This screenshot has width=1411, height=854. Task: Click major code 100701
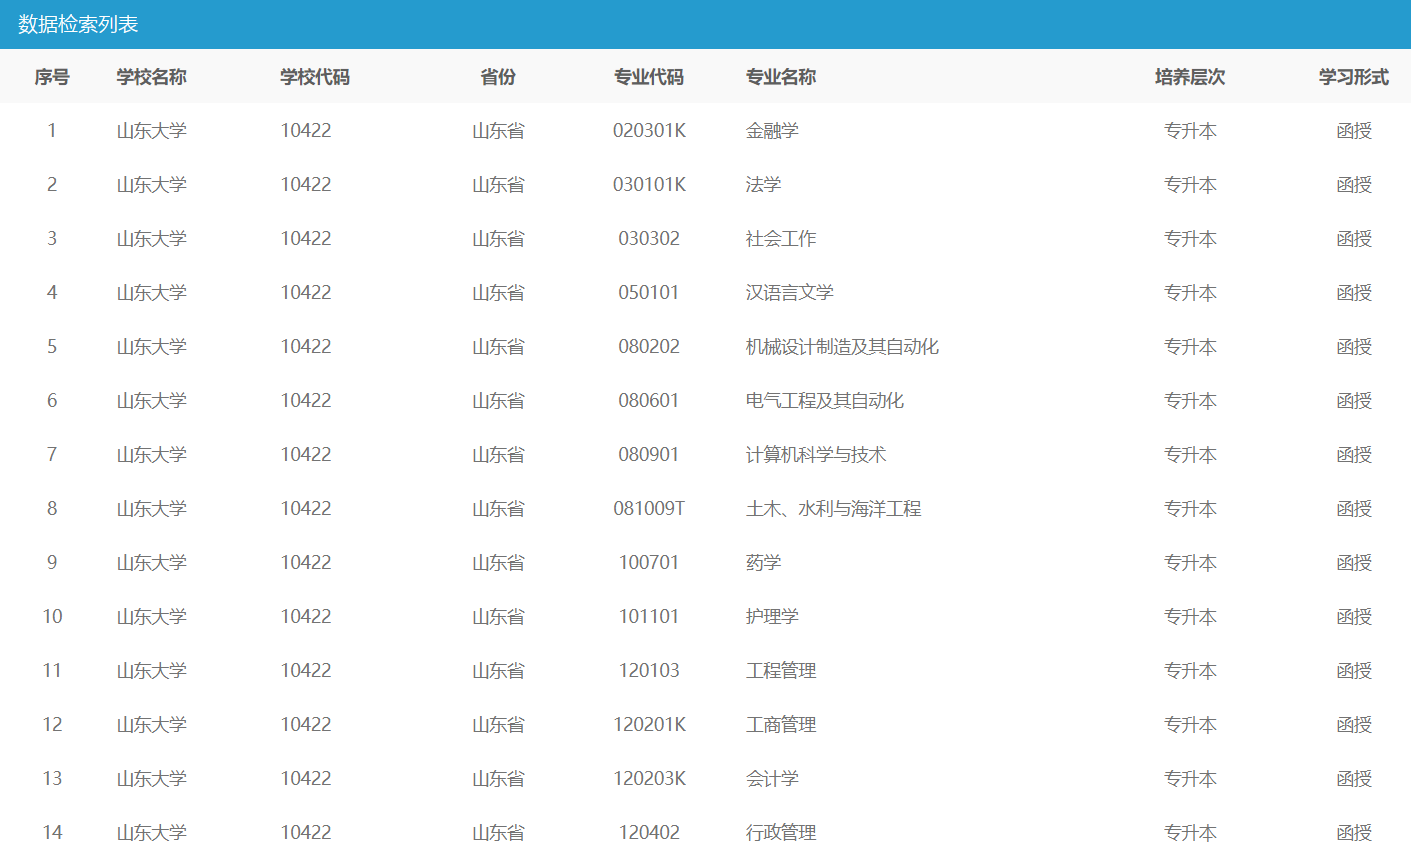(x=649, y=563)
